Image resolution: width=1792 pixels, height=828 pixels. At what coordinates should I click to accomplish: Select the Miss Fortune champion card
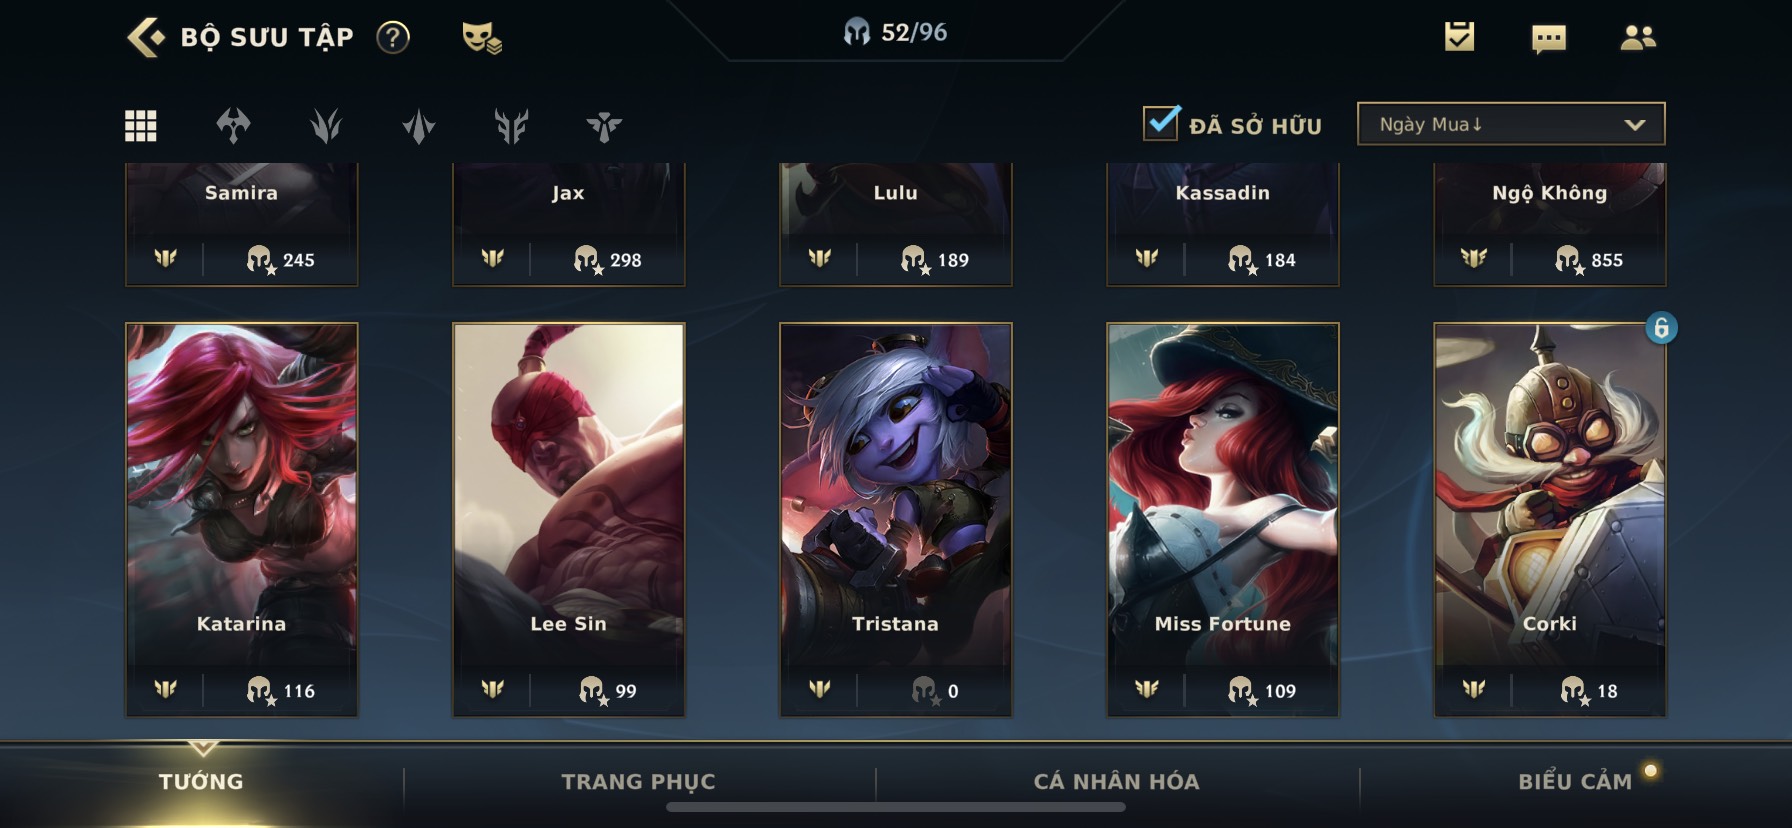[1222, 519]
